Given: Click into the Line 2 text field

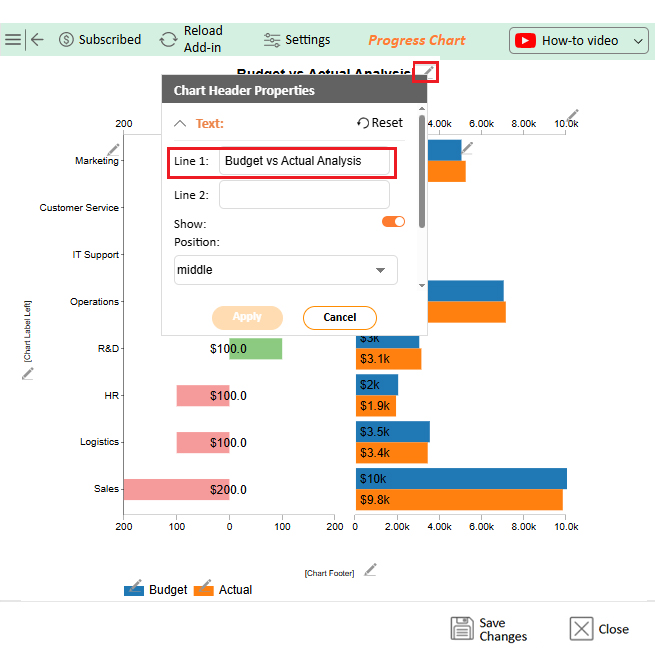Looking at the screenshot, I should pos(304,195).
